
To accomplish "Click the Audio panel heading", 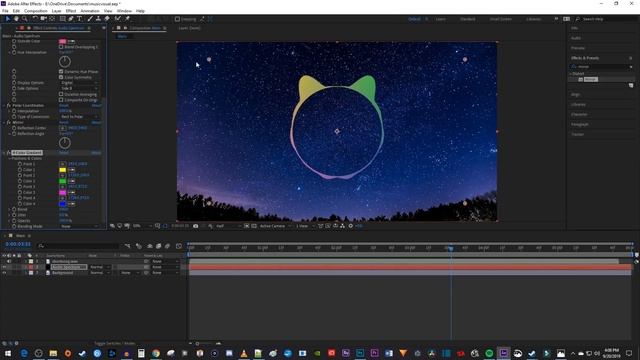I will point(576,38).
